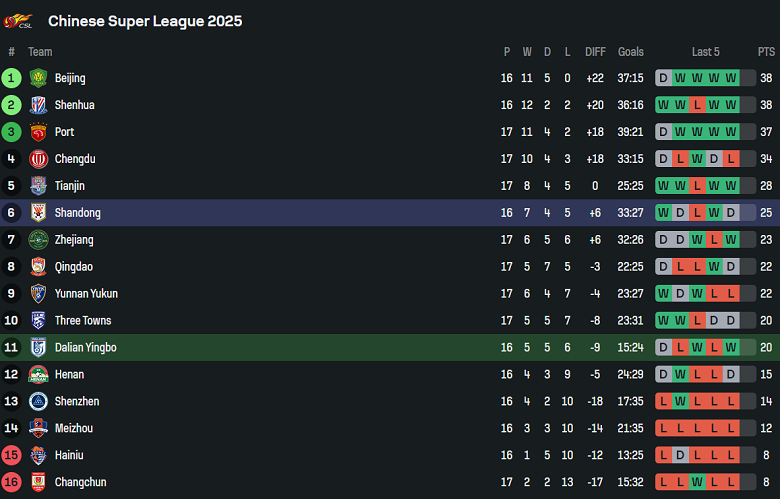Image resolution: width=780 pixels, height=499 pixels.
Task: Click Shenhua's red loss badge in Last 5
Action: pos(697,105)
